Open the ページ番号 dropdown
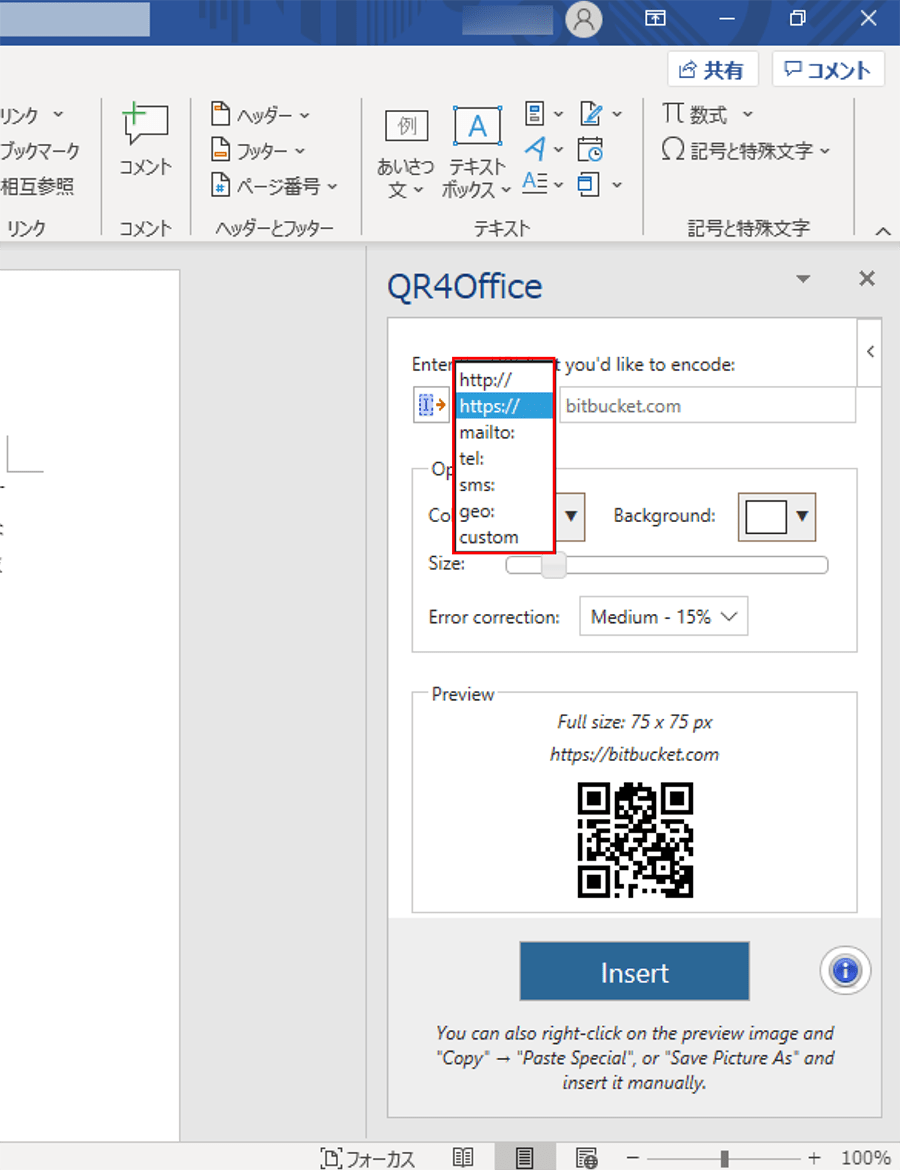Screen dimensions: 900x1170 click(x=275, y=186)
